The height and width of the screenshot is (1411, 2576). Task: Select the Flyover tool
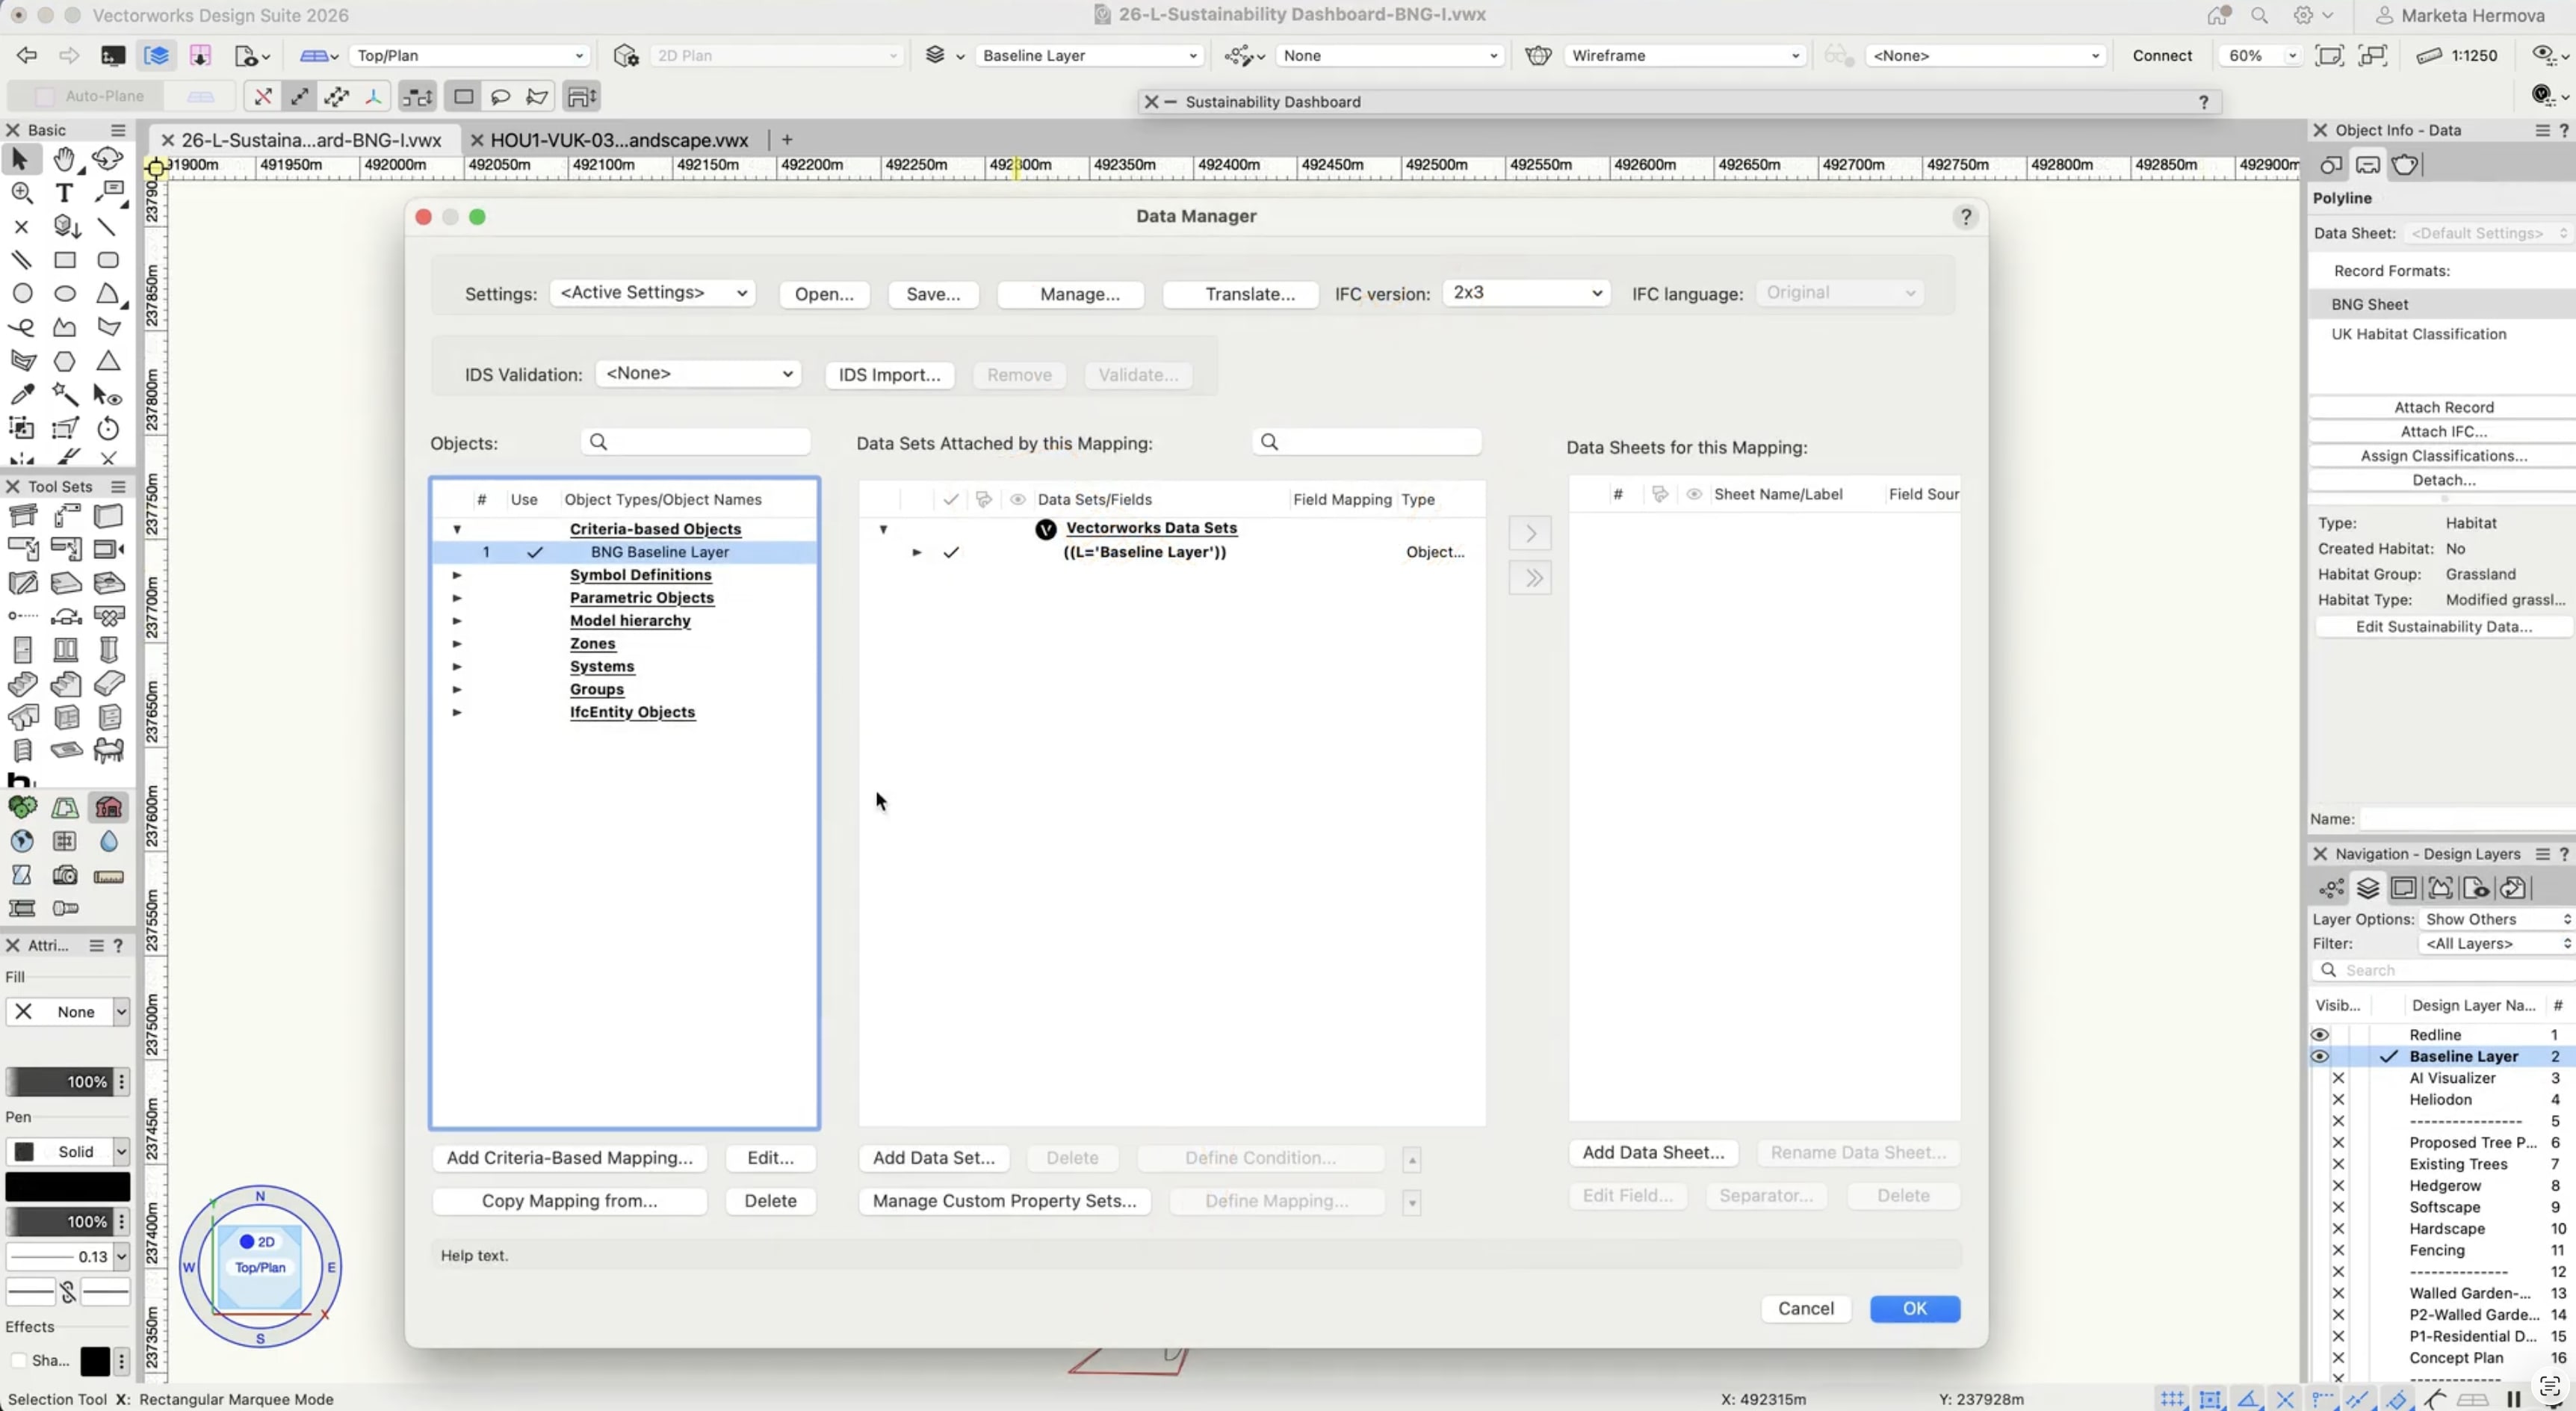coord(107,159)
